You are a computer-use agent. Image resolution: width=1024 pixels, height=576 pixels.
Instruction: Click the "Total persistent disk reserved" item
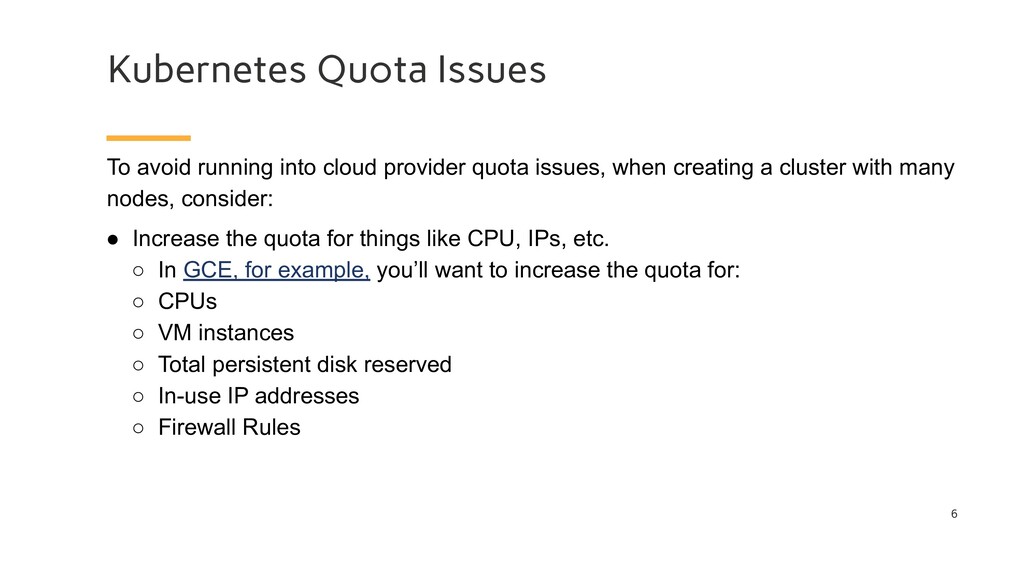point(305,364)
